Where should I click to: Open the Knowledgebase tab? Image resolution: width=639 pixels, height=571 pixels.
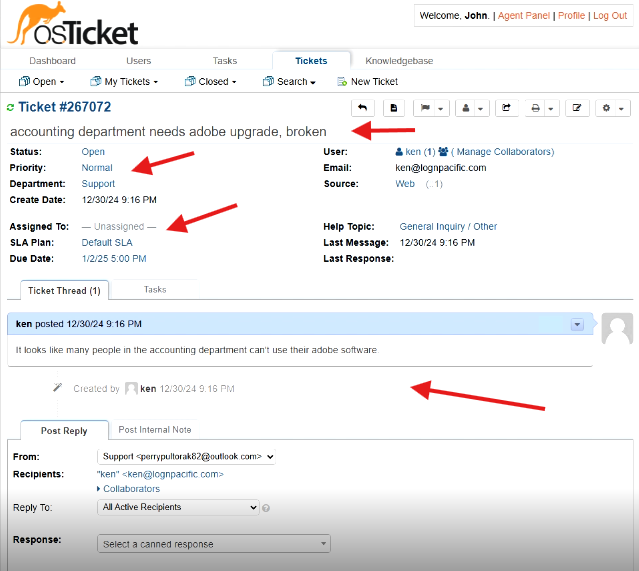tap(399, 61)
